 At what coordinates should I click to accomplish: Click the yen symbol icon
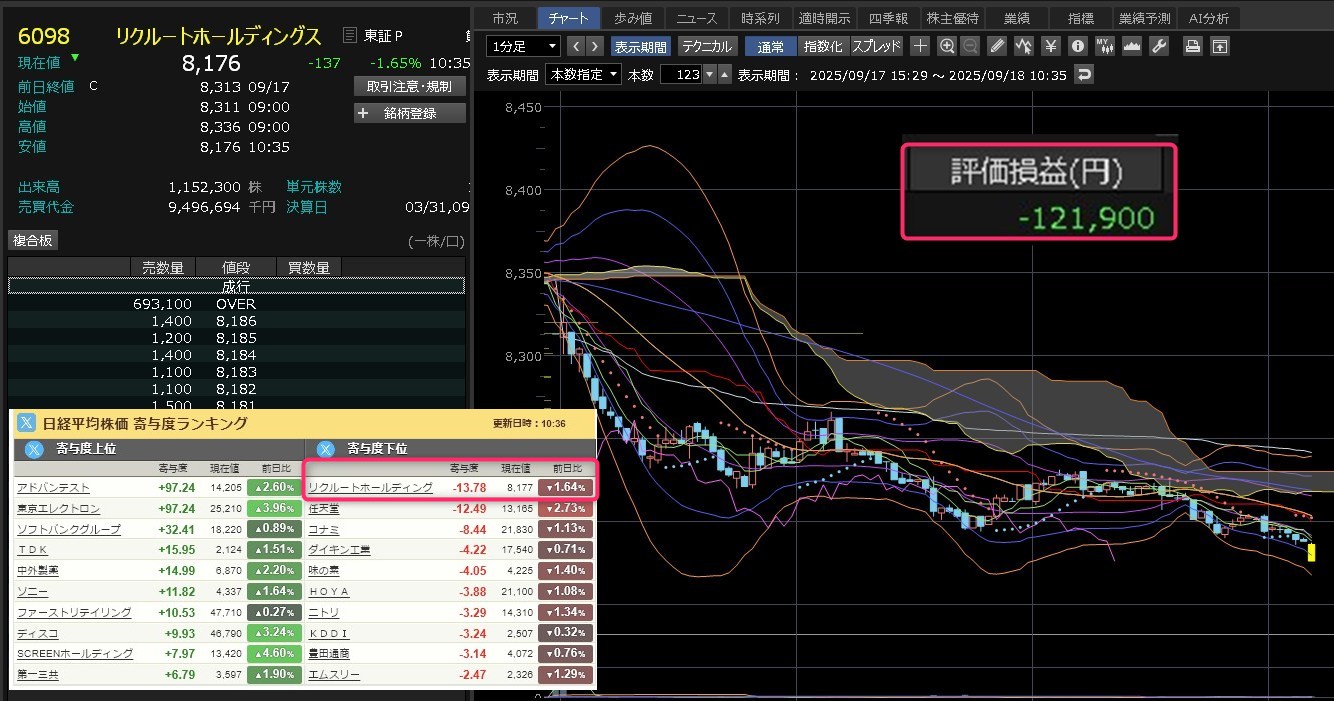point(1050,46)
